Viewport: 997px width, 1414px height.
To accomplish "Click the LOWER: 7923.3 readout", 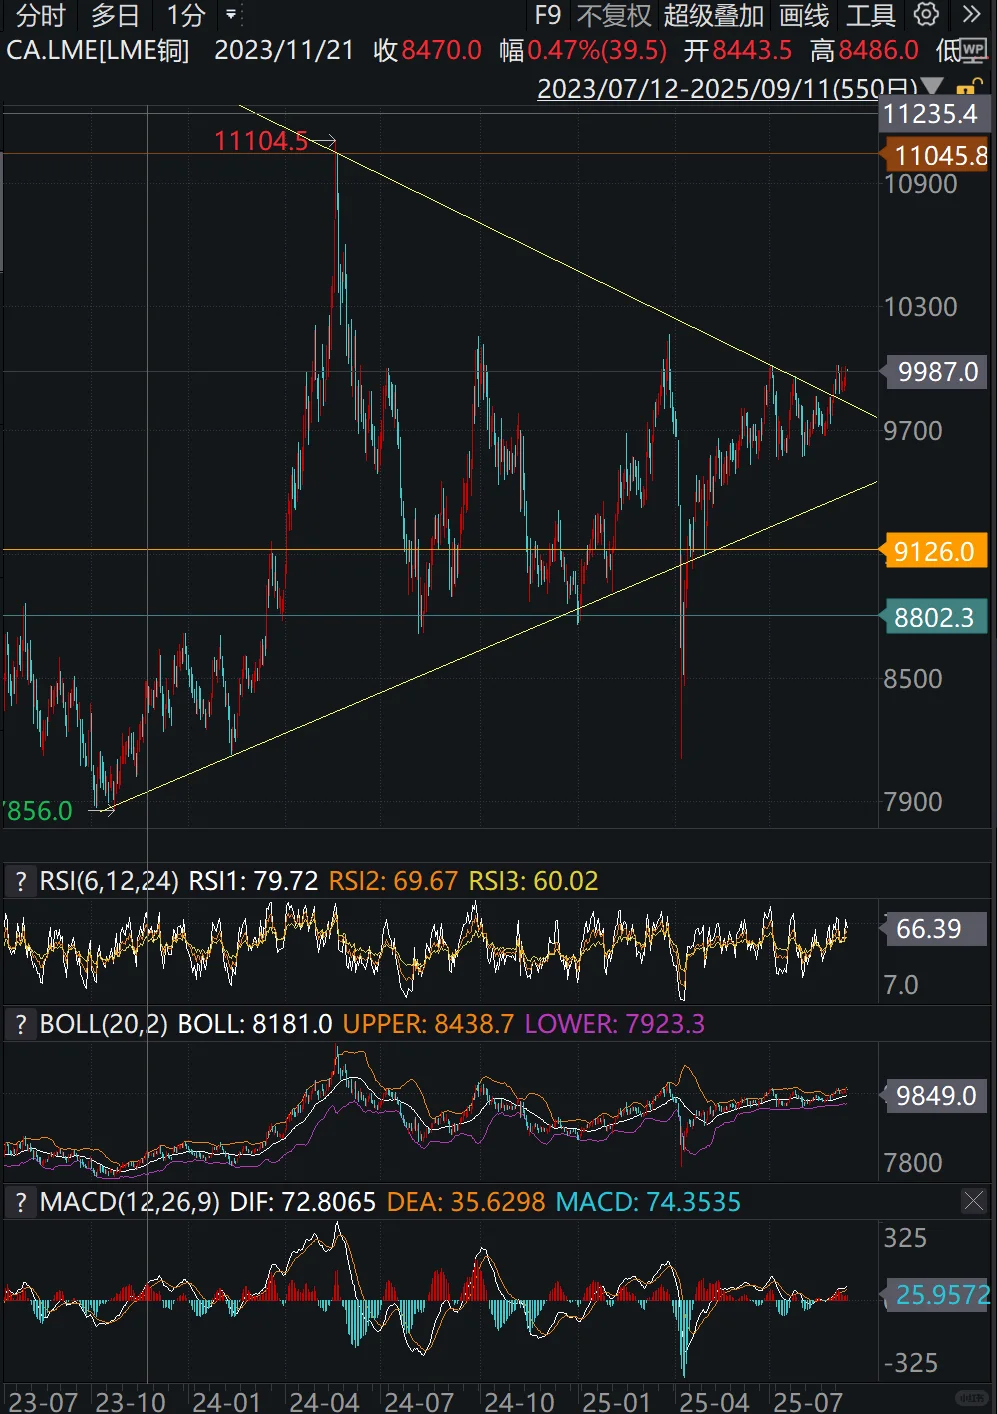I will [615, 1024].
